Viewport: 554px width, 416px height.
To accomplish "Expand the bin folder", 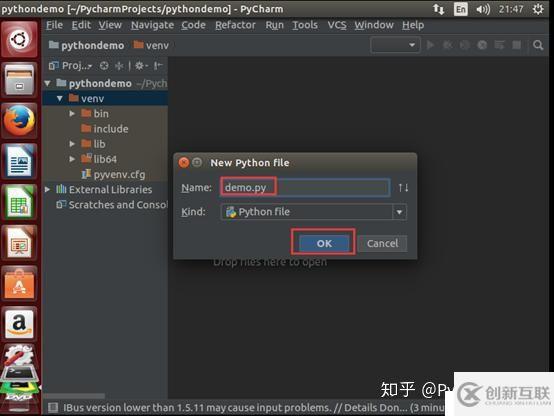I will click(72, 113).
